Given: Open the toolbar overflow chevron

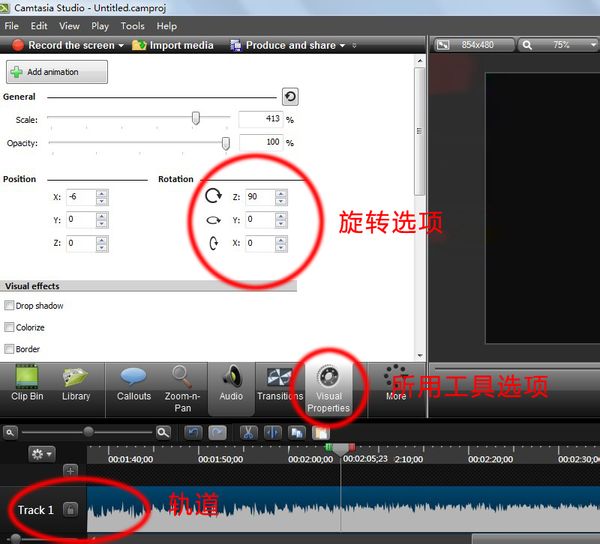Looking at the screenshot, I should click(354, 45).
